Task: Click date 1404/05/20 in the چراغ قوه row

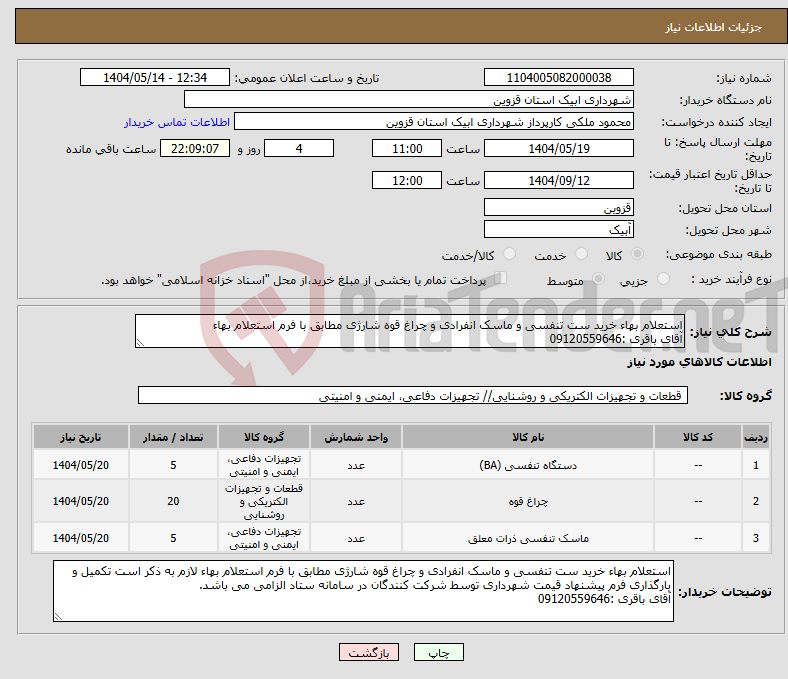Action: pos(81,501)
